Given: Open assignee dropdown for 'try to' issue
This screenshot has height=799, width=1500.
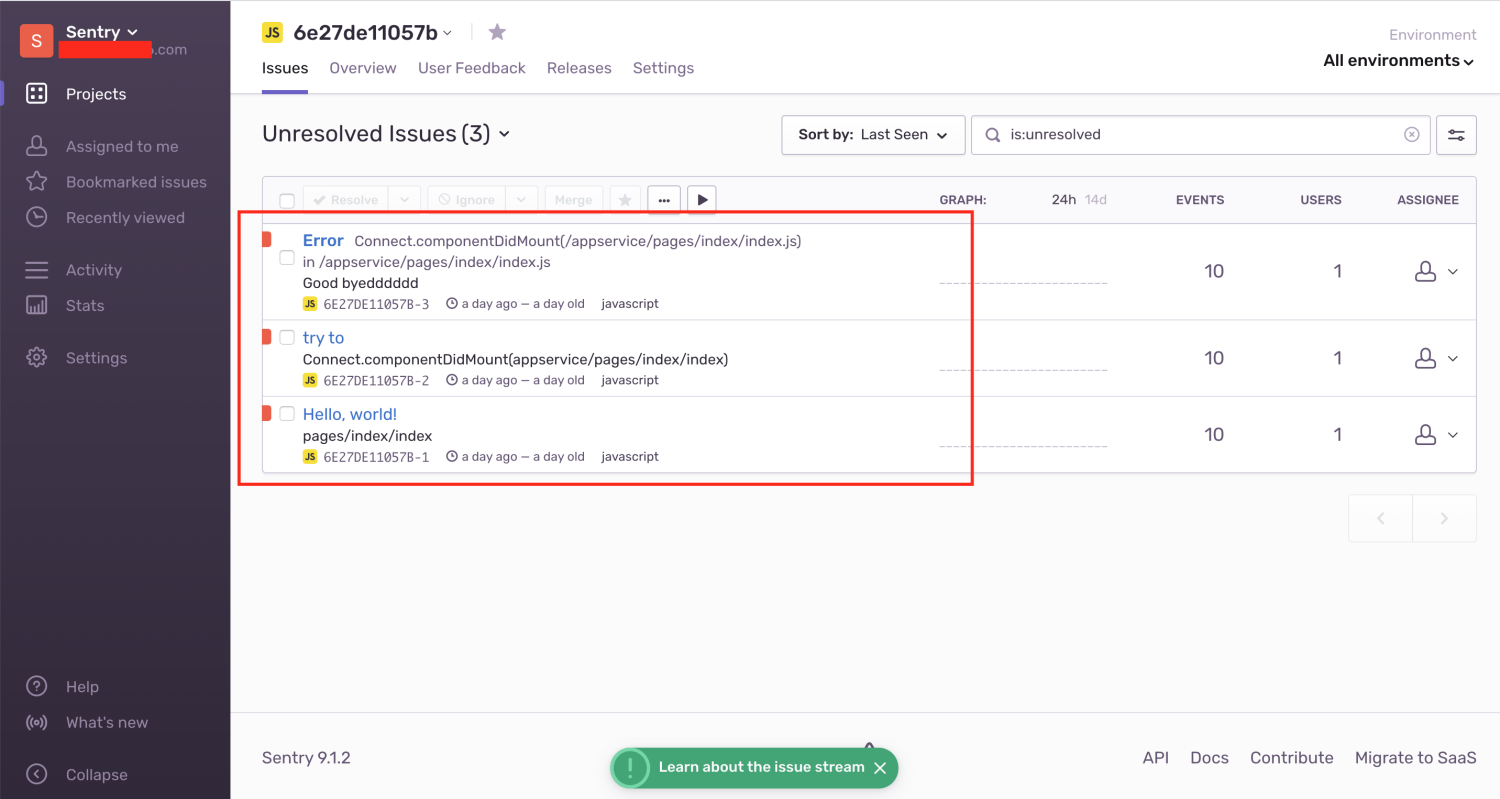Looking at the screenshot, I should [1435, 358].
